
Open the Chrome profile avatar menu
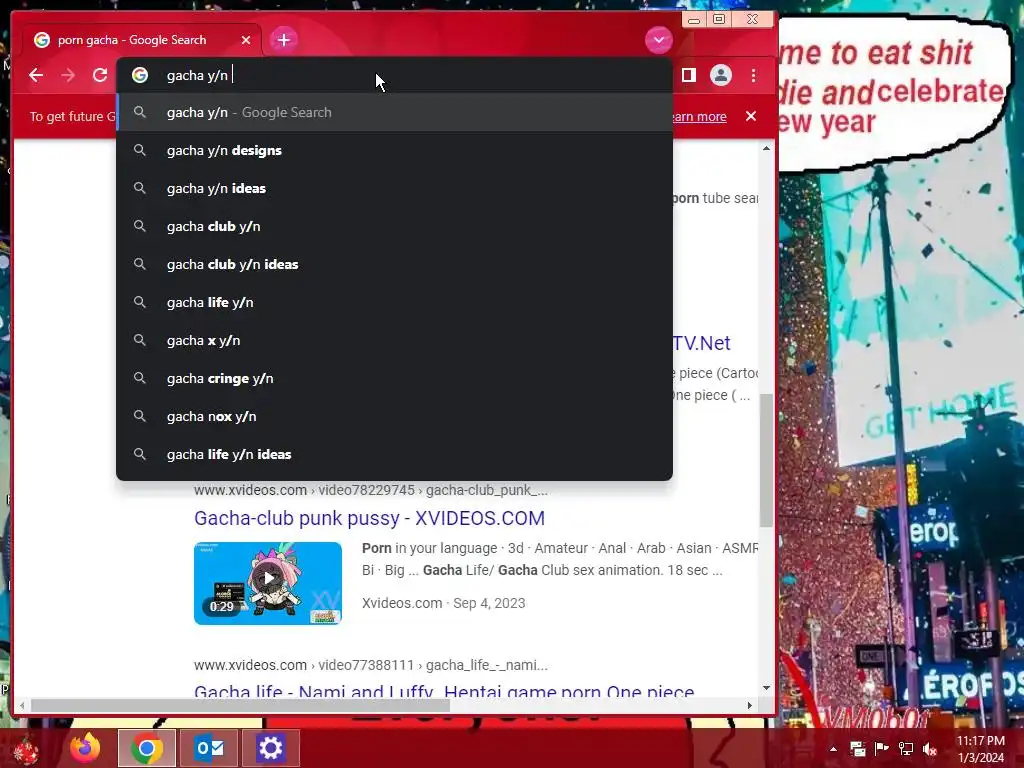tap(721, 75)
